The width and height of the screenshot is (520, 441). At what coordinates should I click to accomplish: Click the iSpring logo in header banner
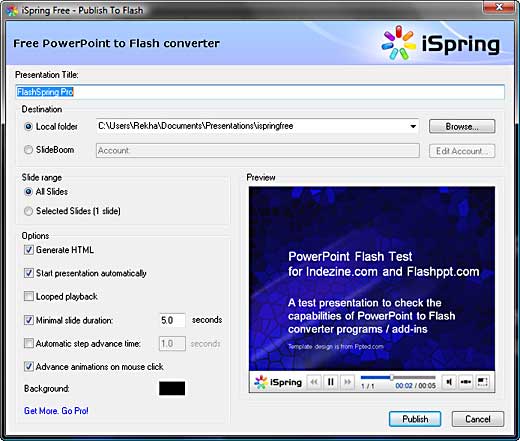pyautogui.click(x=440, y=43)
